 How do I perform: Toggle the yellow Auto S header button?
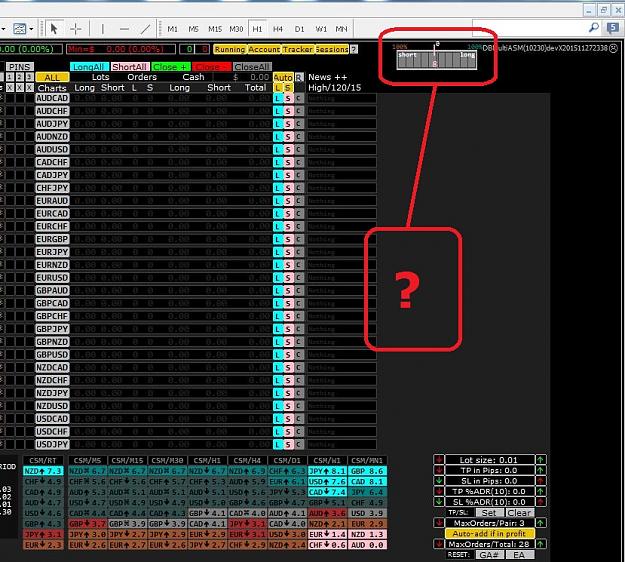(288, 88)
